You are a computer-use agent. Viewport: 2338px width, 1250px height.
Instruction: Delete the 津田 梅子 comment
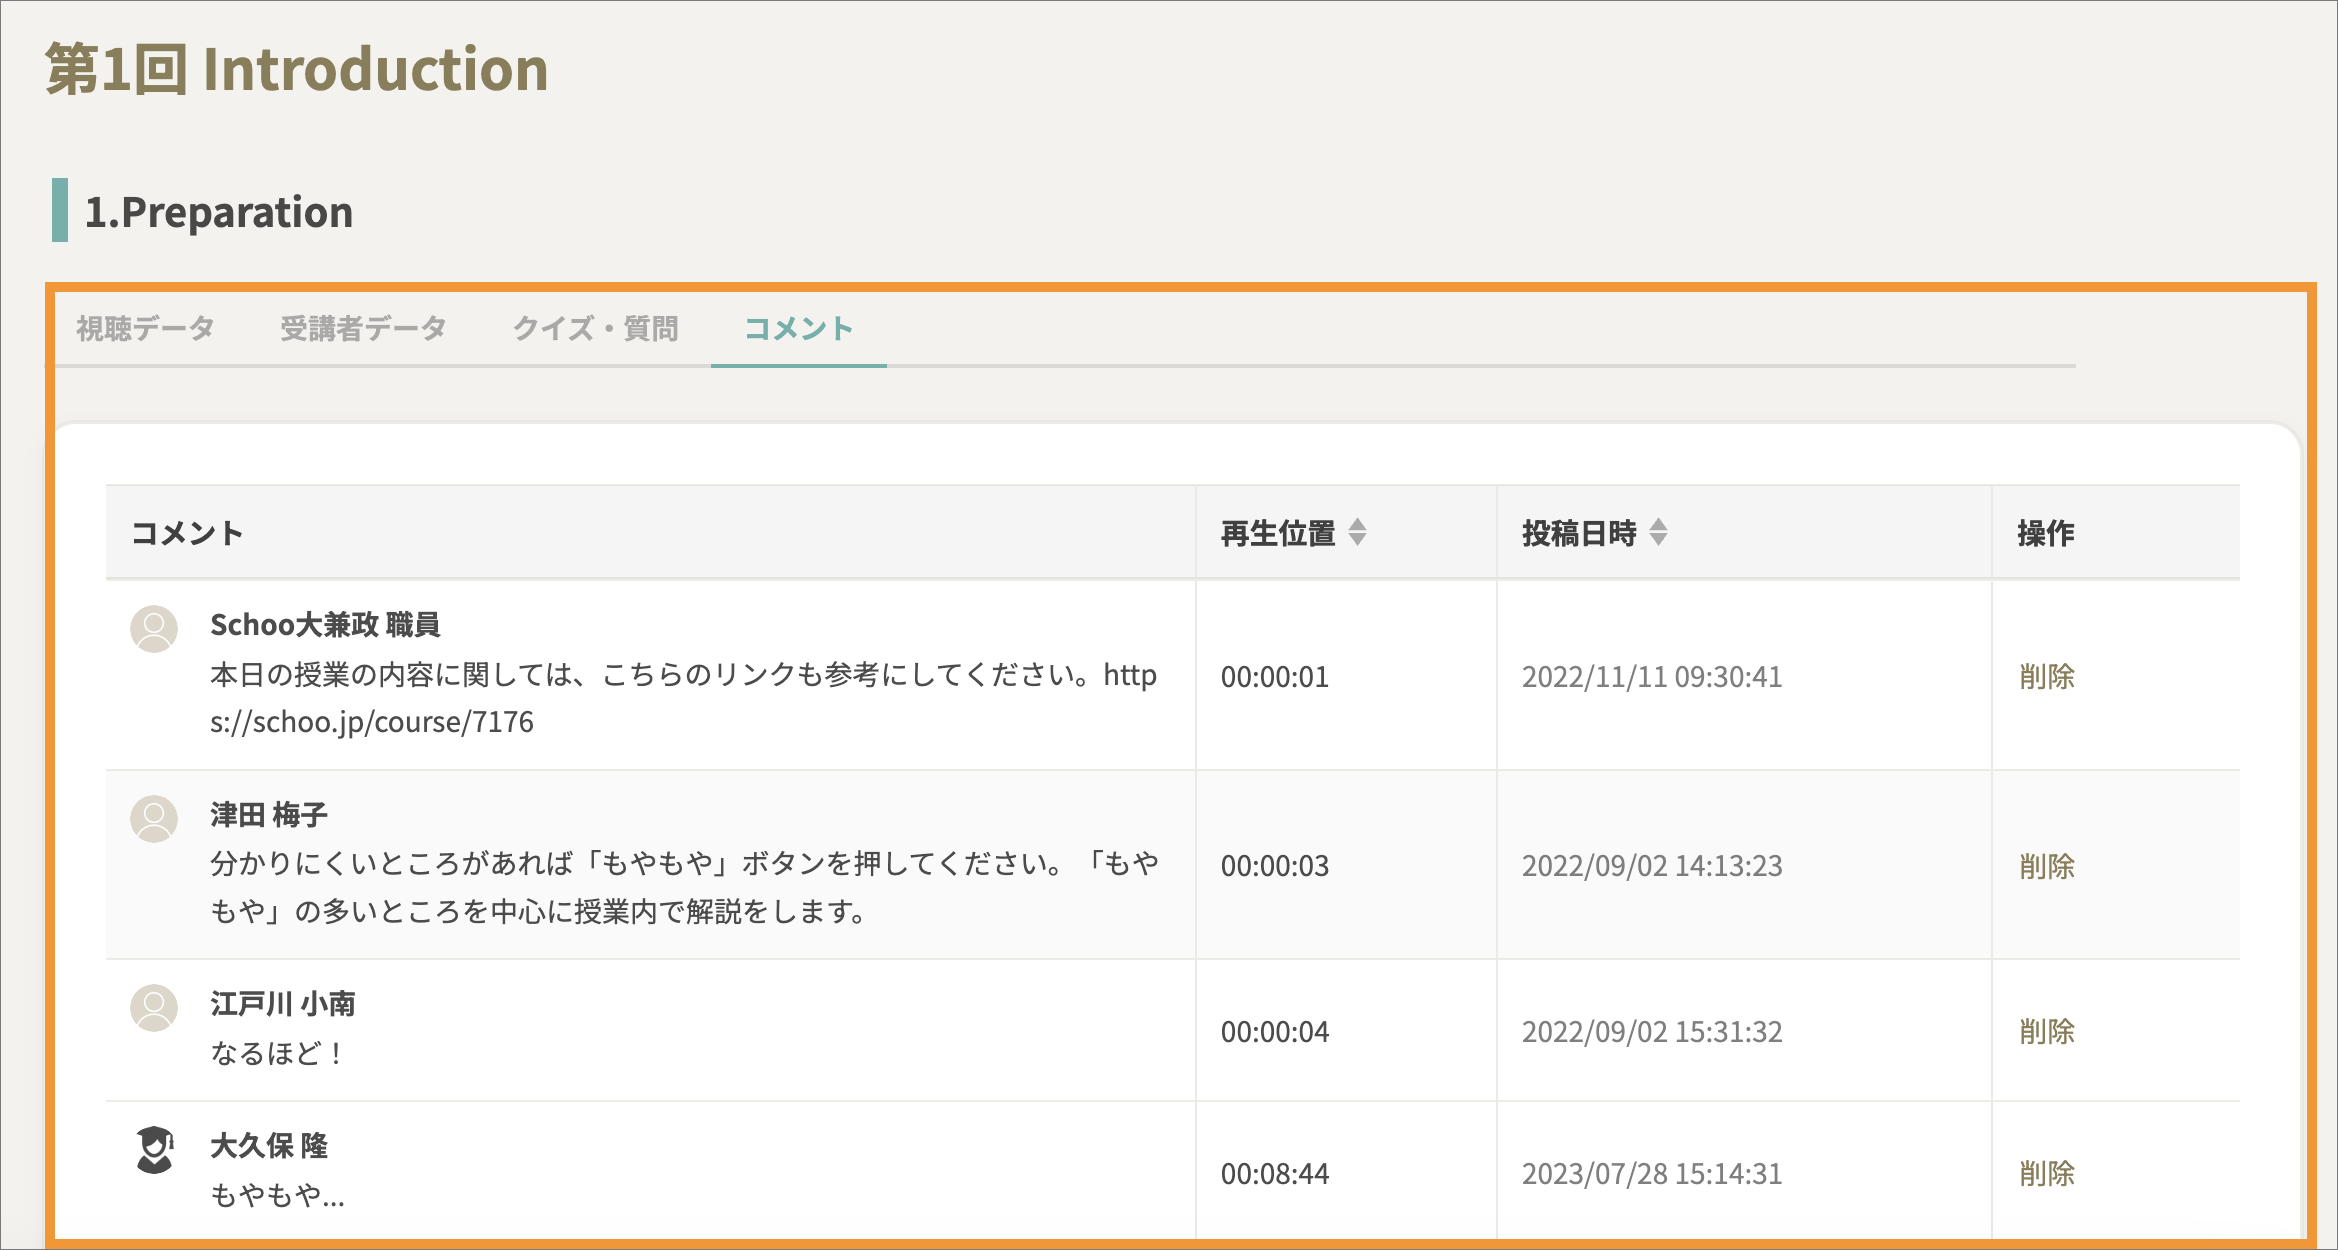(2047, 866)
